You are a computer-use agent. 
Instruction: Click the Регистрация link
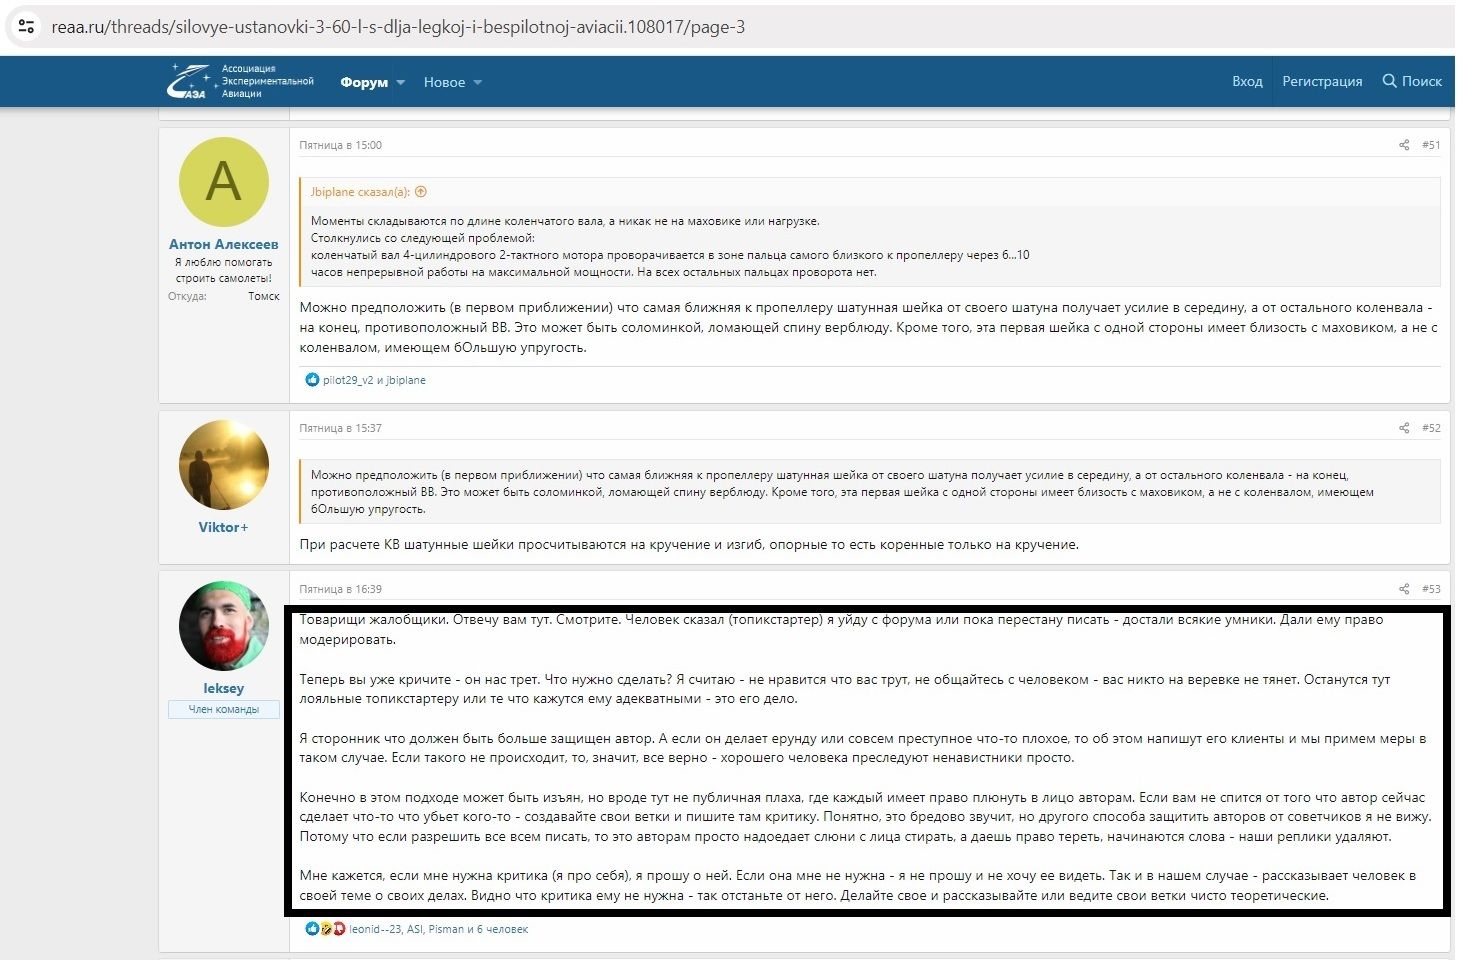point(1322,81)
